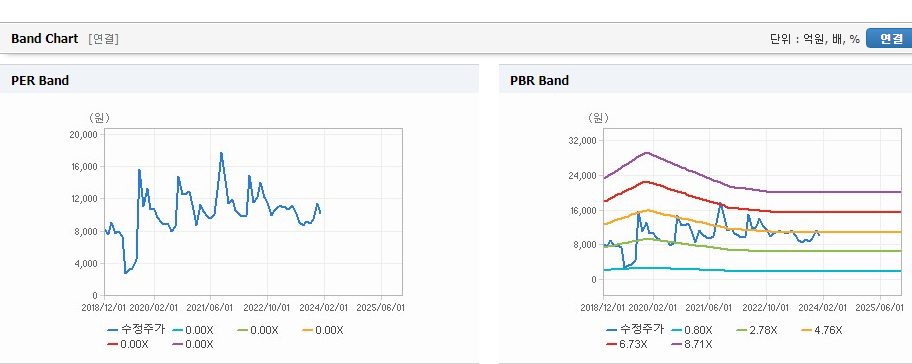Click the highest price peak in PER Band chart
912x364 pixels.
click(221, 153)
